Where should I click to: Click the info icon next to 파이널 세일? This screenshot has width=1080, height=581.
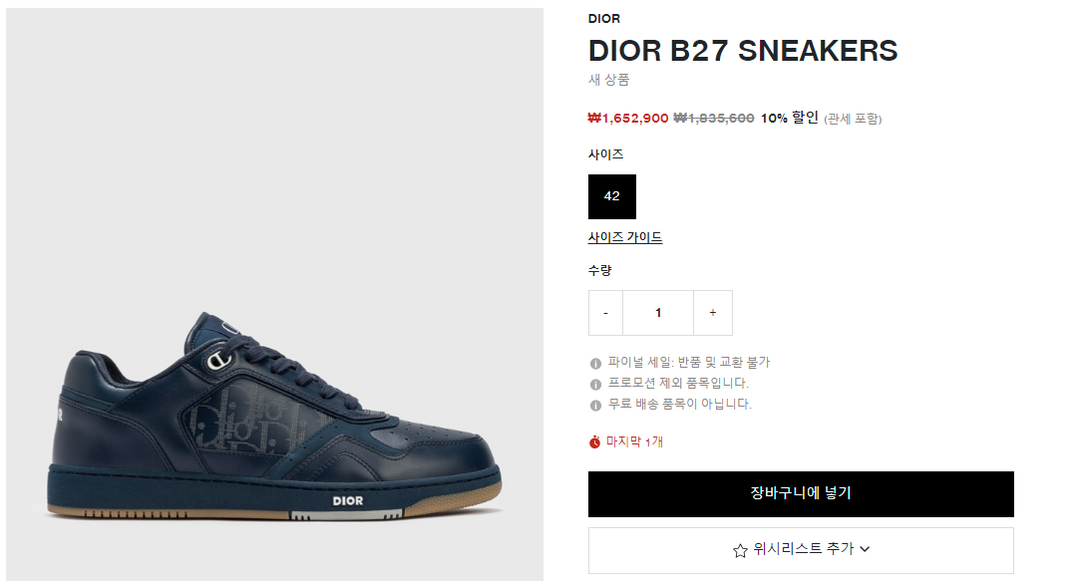coord(595,363)
